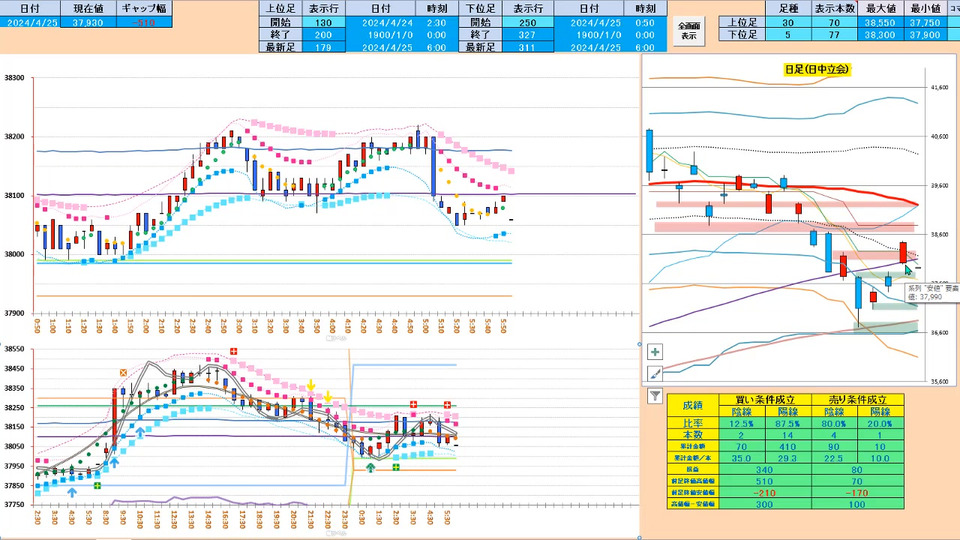
Task: Select the 下位足 最大値 cell 38,300
Action: pyautogui.click(x=880, y=35)
